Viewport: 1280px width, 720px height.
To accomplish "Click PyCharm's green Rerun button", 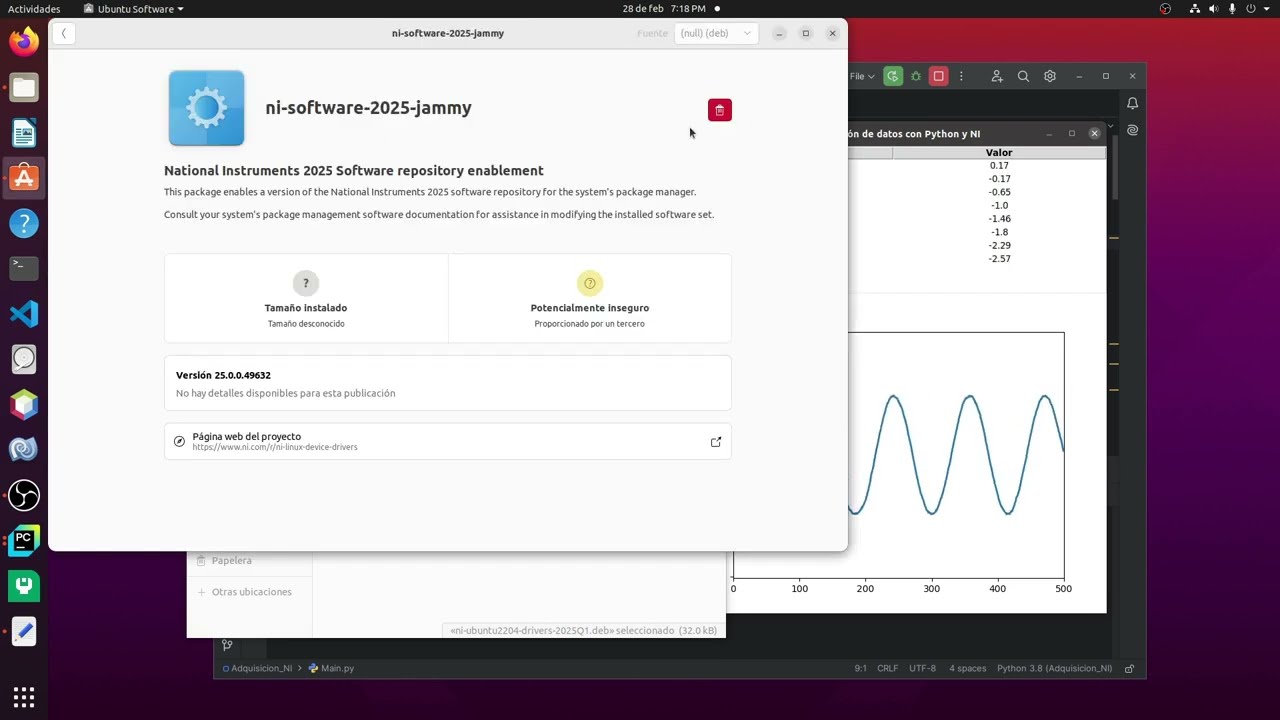I will click(893, 76).
